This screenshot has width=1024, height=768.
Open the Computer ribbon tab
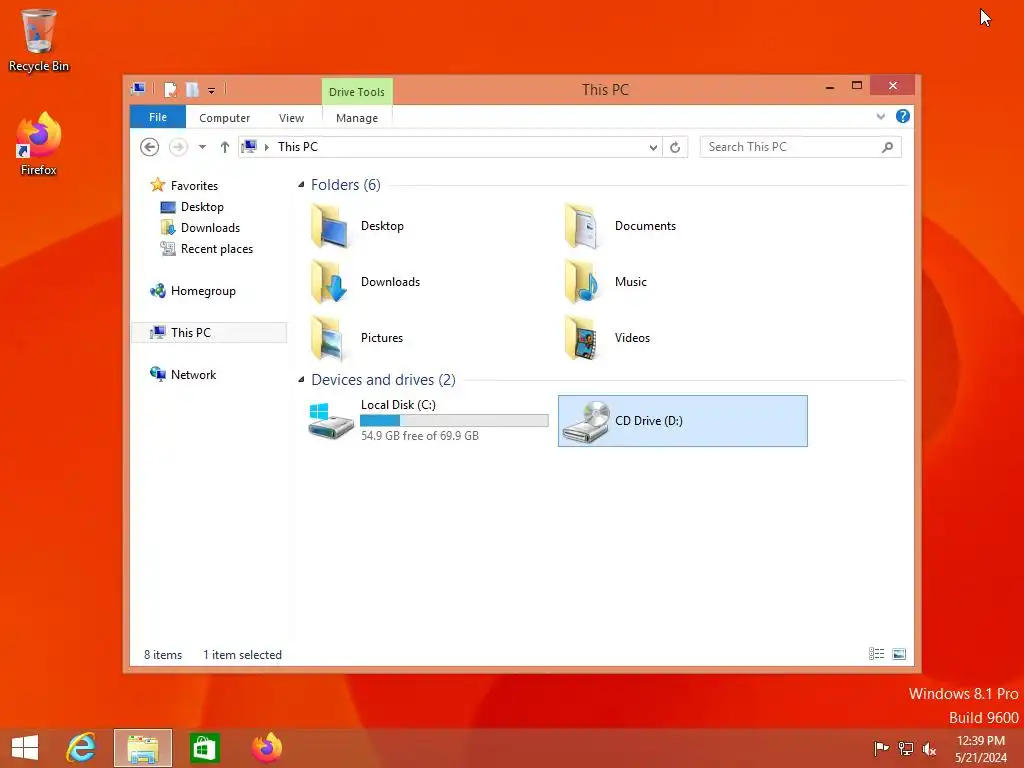225,118
